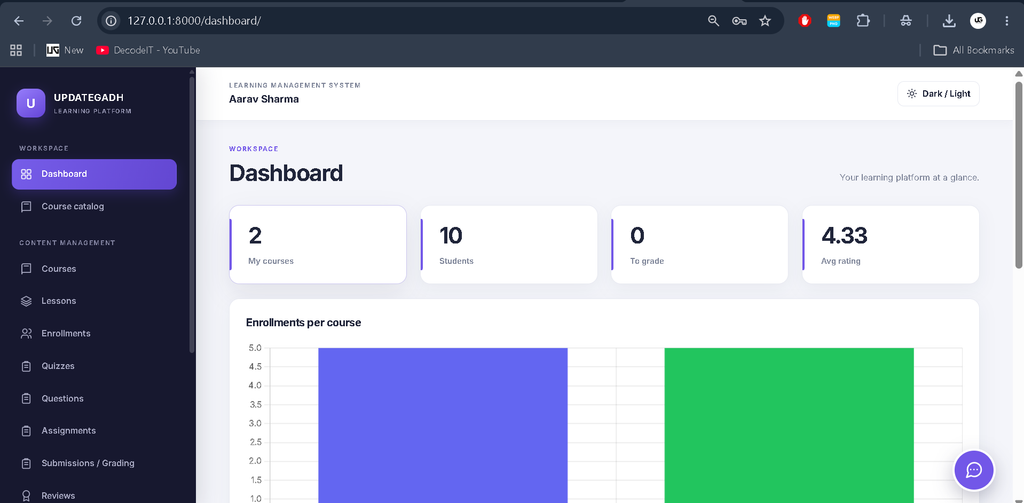Click the Dashboard grid icon in sidebar
The image size is (1024, 503).
point(26,174)
